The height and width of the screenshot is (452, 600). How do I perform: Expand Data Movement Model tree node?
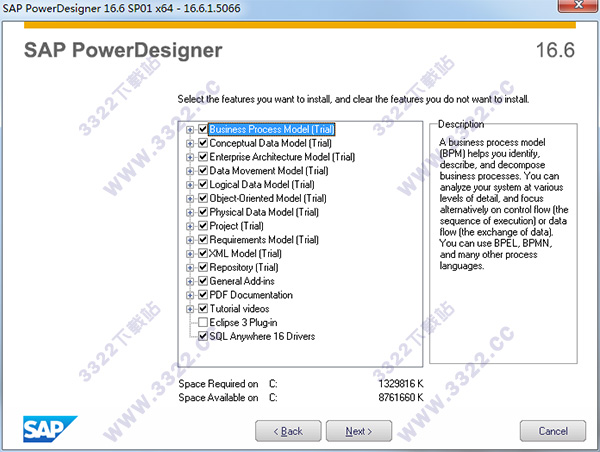coord(190,171)
